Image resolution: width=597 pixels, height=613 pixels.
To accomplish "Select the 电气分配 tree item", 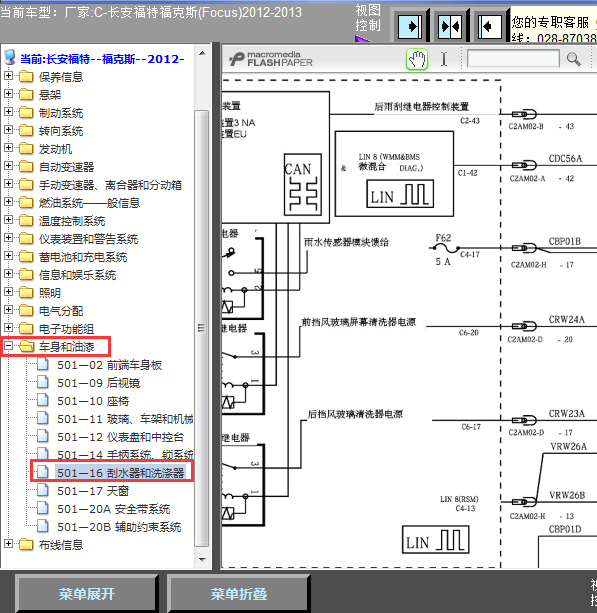I will click(x=61, y=311).
